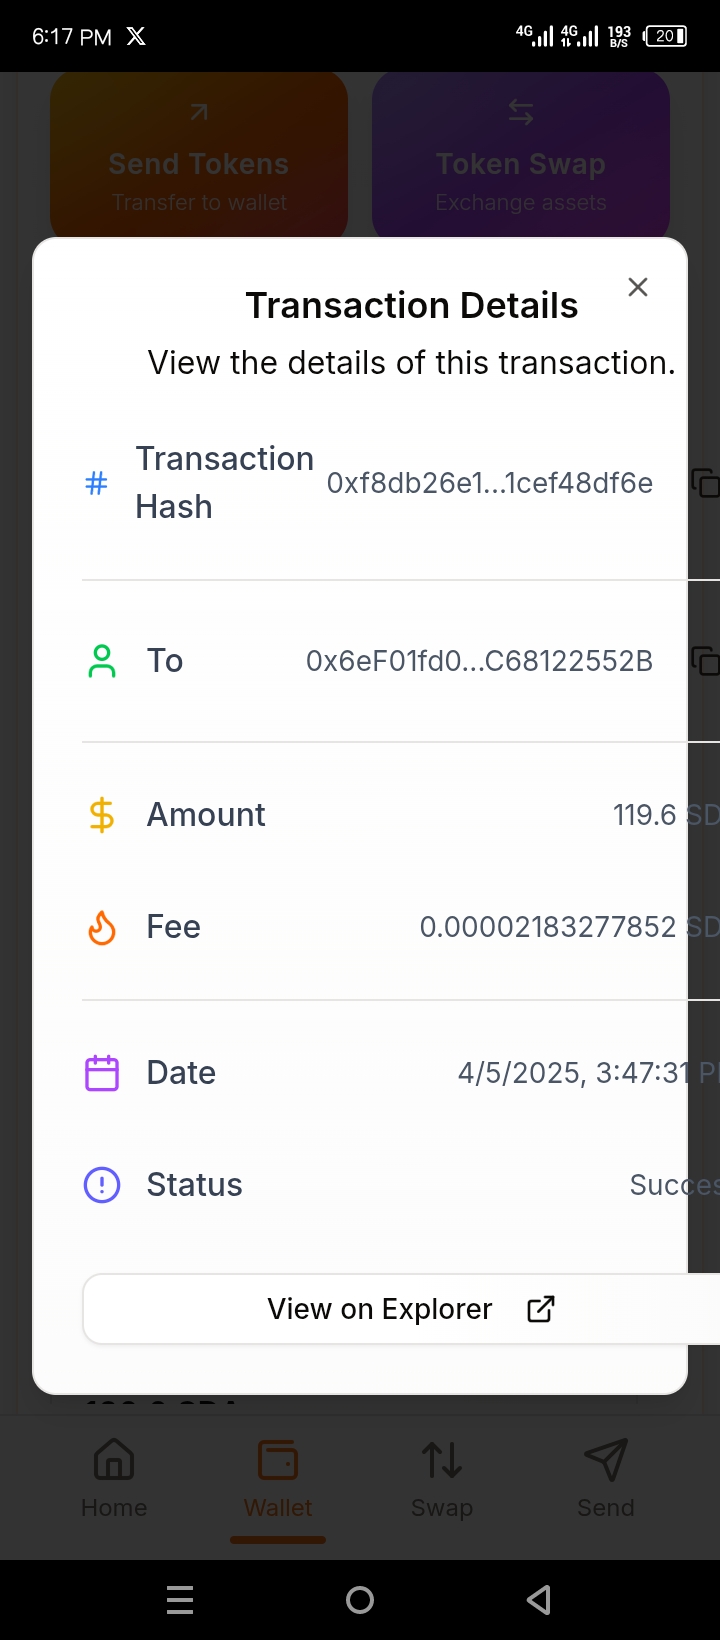Tap the external link icon
Viewport: 720px width, 1640px height.
coord(541,1309)
